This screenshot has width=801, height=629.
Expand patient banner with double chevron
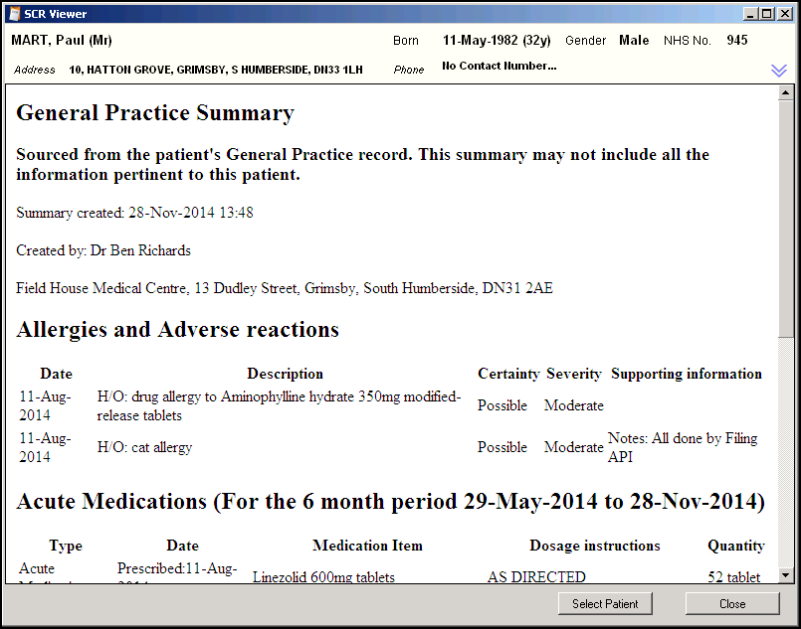point(779,70)
